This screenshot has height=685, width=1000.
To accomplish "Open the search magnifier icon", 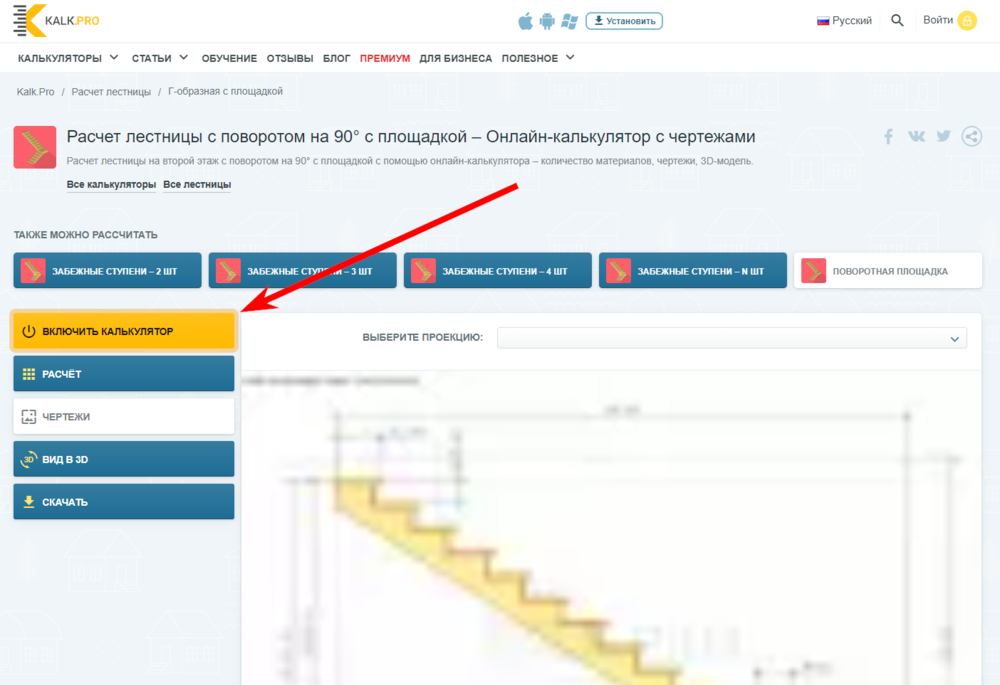I will pos(897,20).
